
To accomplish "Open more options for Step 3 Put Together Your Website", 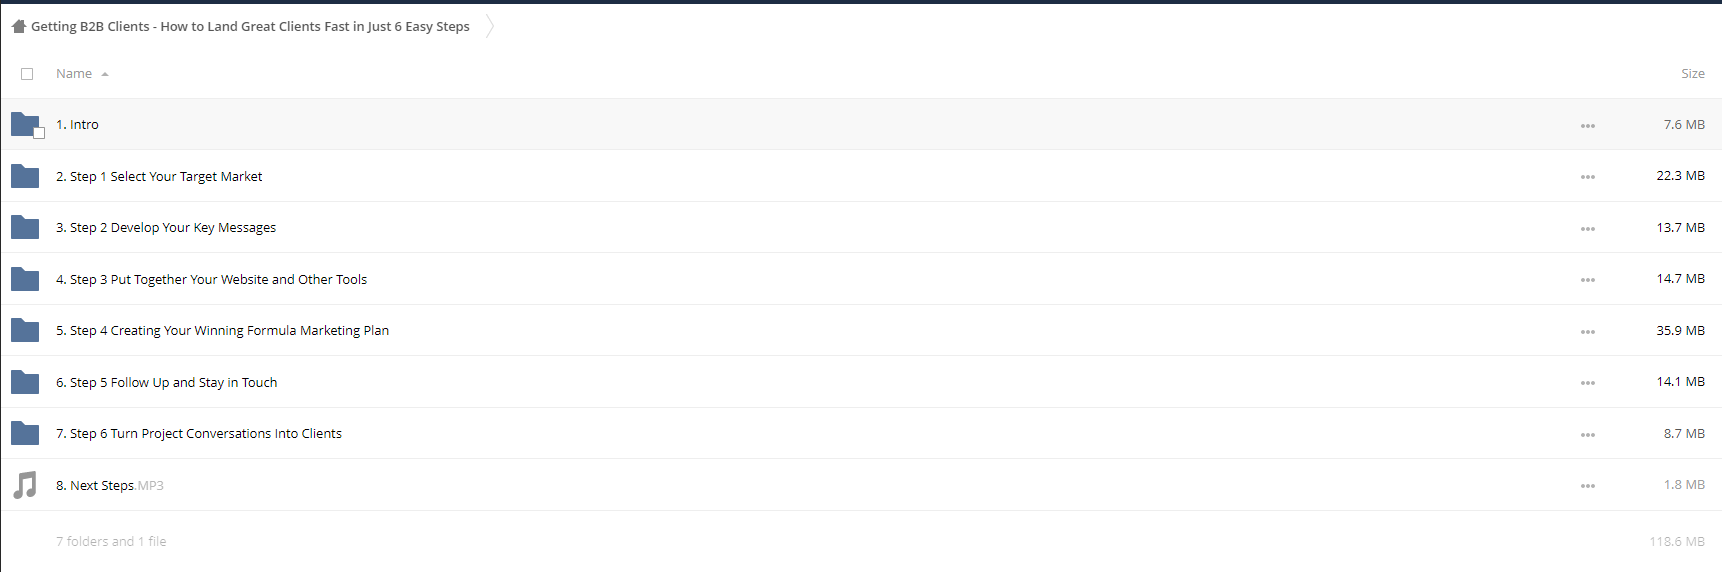I will click(x=1588, y=280).
